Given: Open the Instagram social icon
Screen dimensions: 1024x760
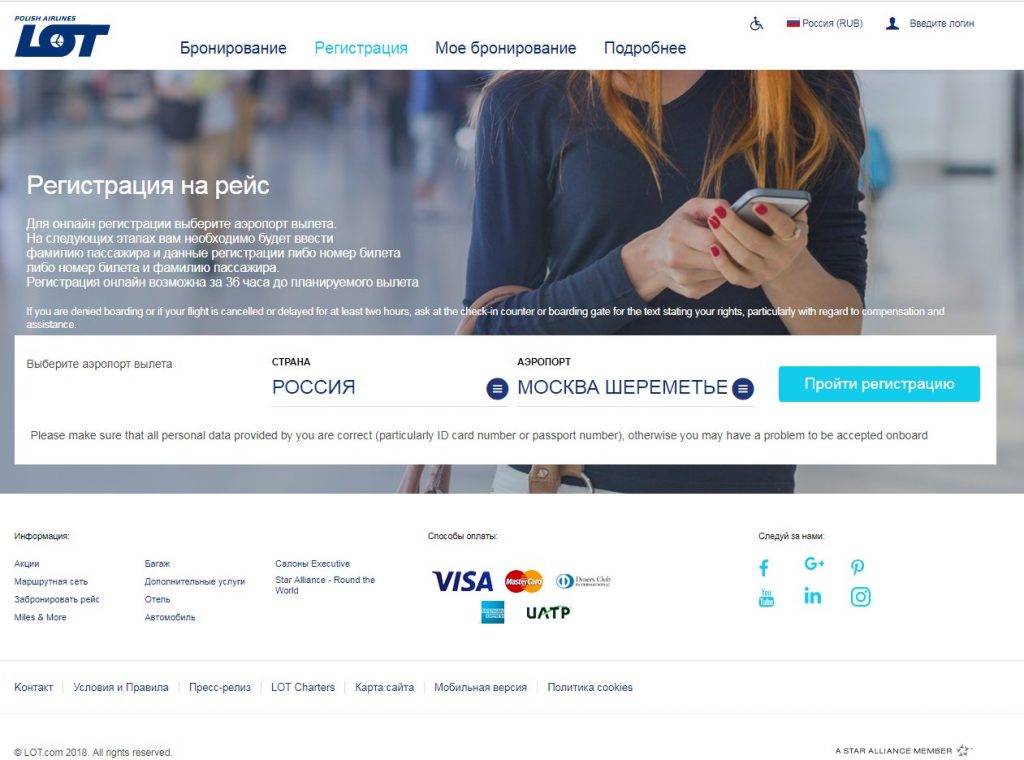Looking at the screenshot, I should (860, 597).
